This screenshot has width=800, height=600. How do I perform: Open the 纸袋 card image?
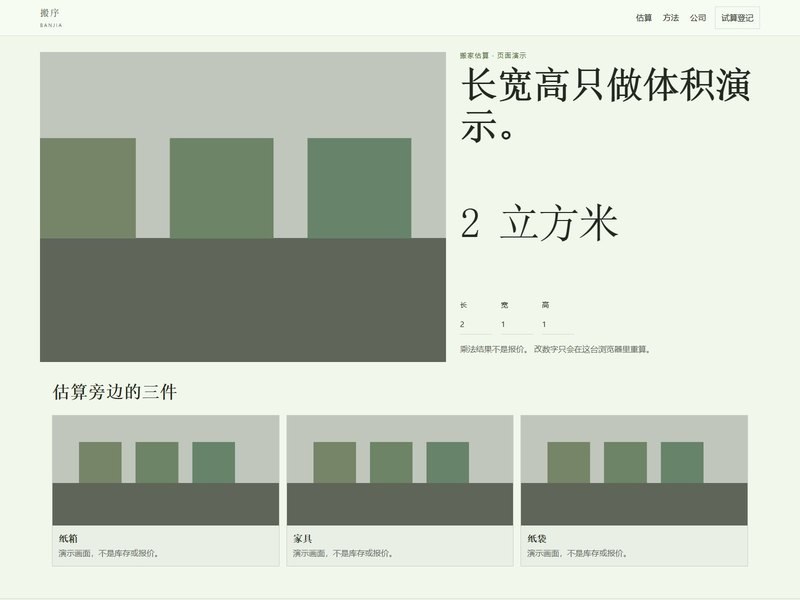coord(634,470)
